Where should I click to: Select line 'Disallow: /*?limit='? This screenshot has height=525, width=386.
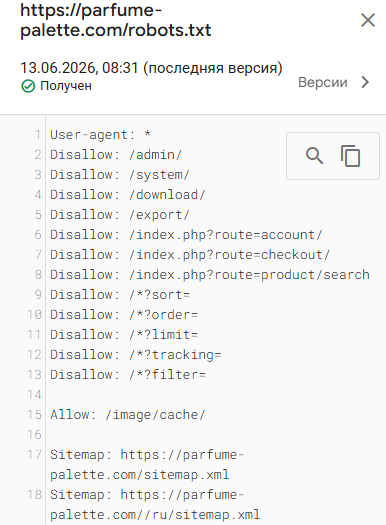tap(124, 334)
